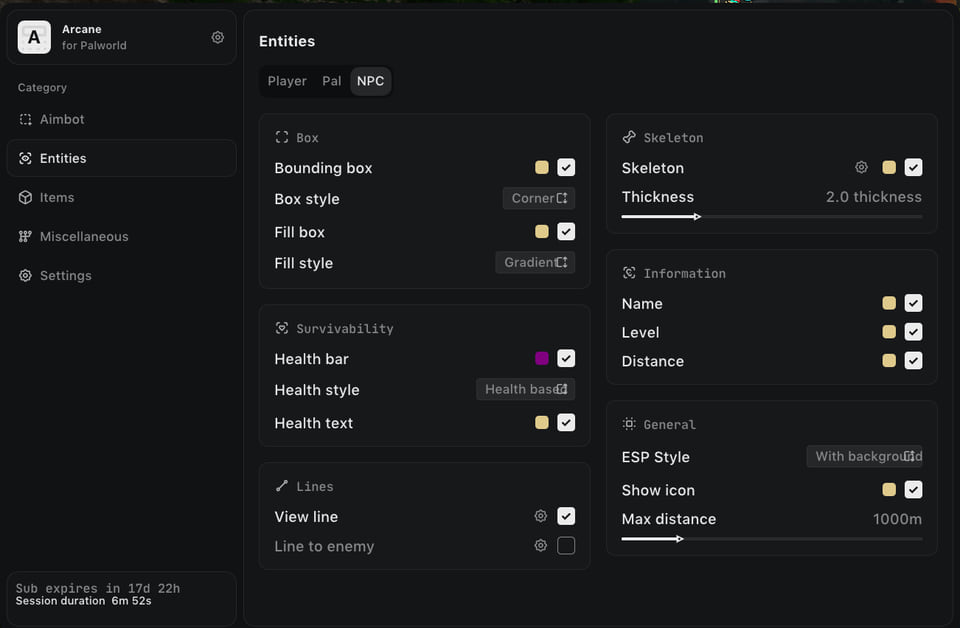Toggle the Show icon checkbox

pos(913,490)
